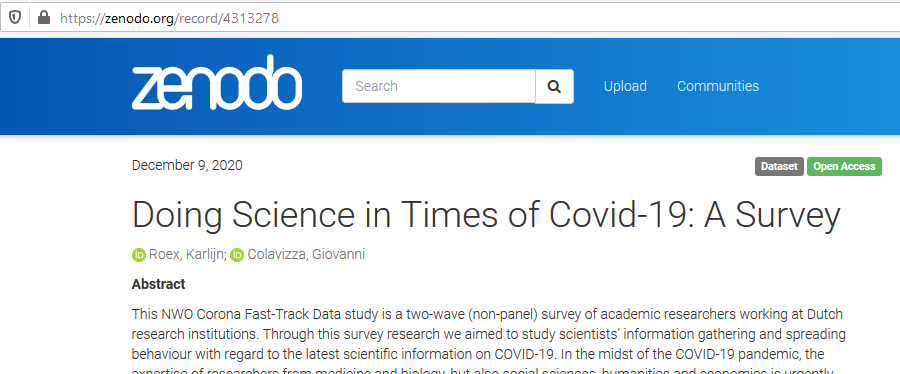This screenshot has height=374, width=900.
Task: Click the December 9, 2020 publication date
Action: click(x=187, y=166)
